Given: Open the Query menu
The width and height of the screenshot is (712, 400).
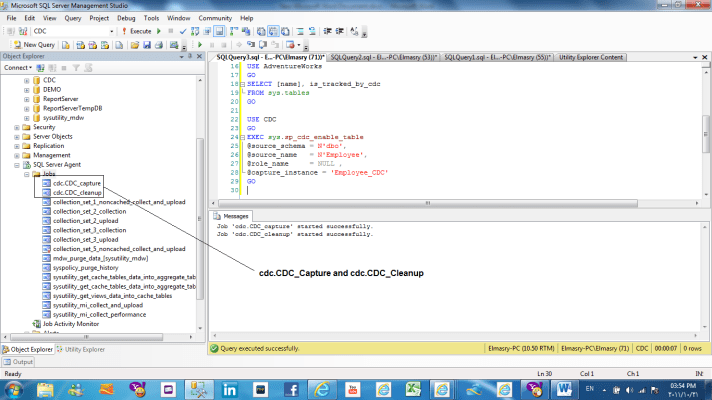Looking at the screenshot, I should (72, 18).
